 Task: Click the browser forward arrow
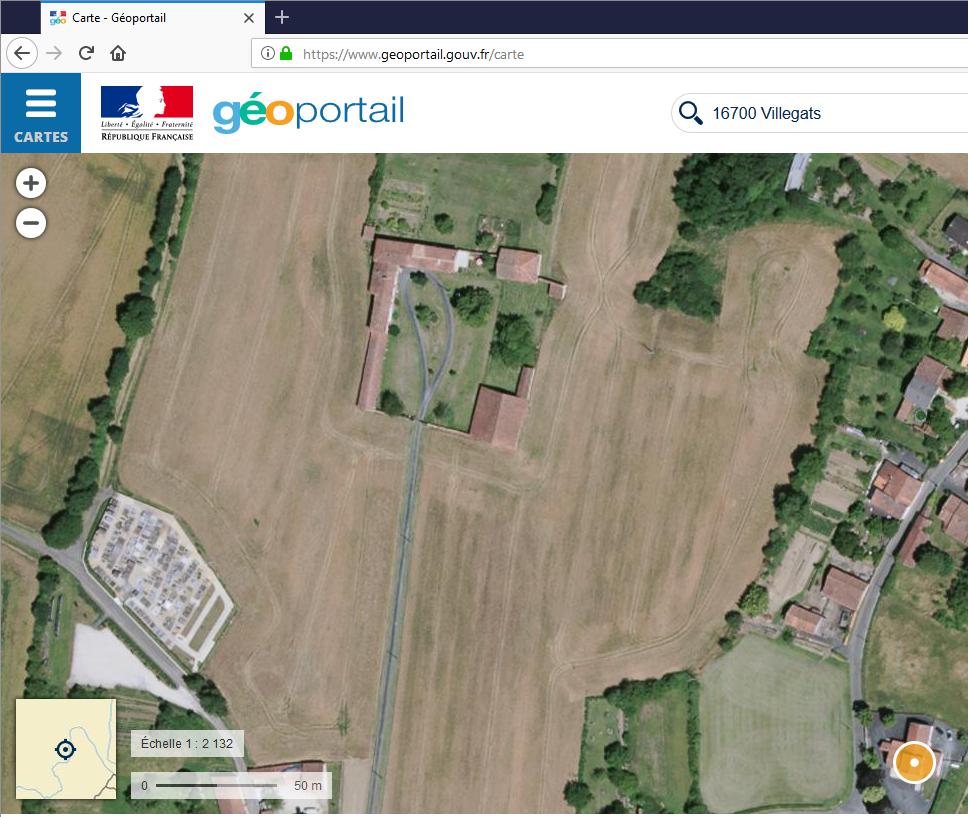54,54
